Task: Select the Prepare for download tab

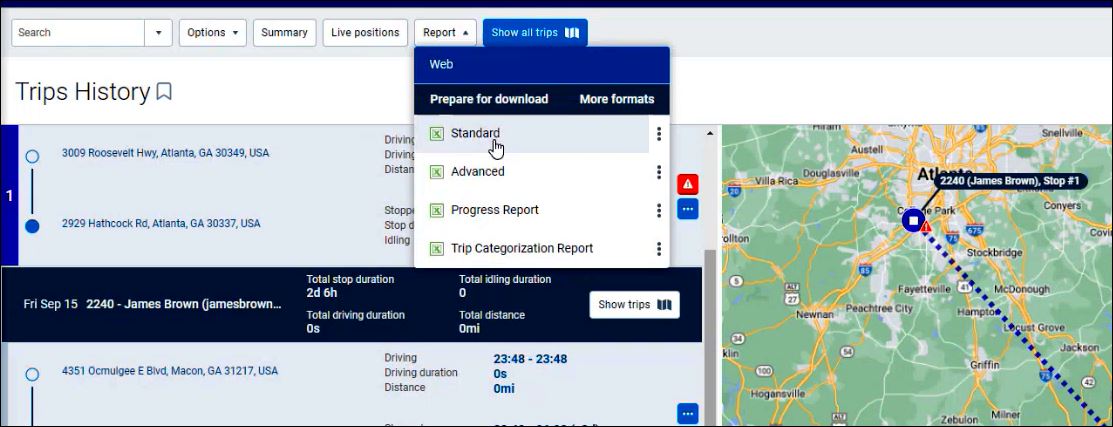Action: 489,99
